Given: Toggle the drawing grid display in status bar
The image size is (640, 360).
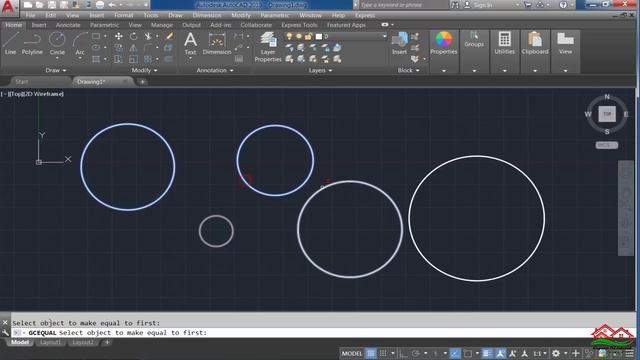Looking at the screenshot, I should 371,353.
